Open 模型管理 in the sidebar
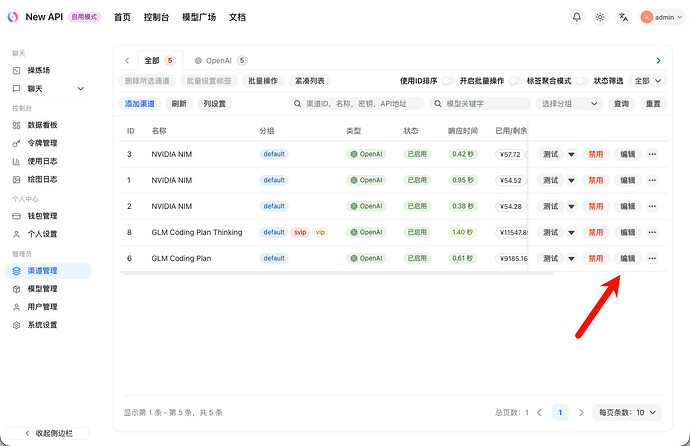 [48, 289]
